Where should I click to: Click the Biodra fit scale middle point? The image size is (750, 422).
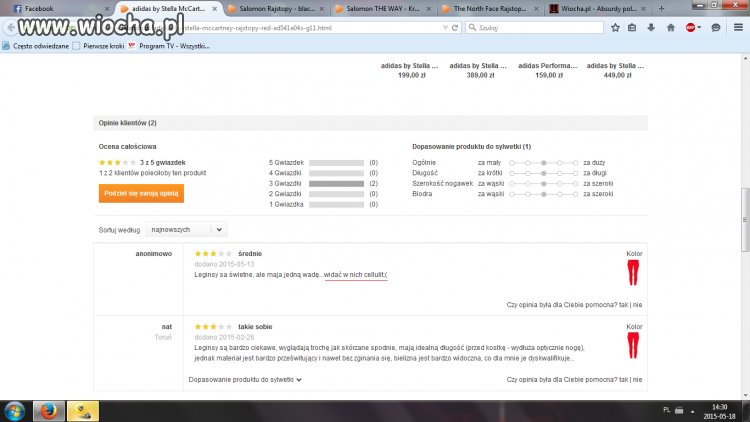pos(544,194)
